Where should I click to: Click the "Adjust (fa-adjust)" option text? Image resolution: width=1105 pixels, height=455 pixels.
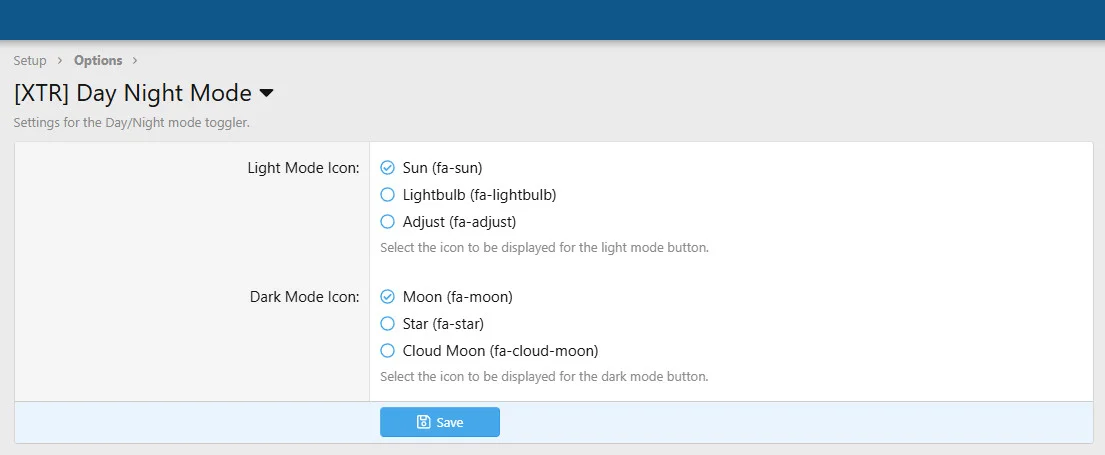(x=459, y=222)
